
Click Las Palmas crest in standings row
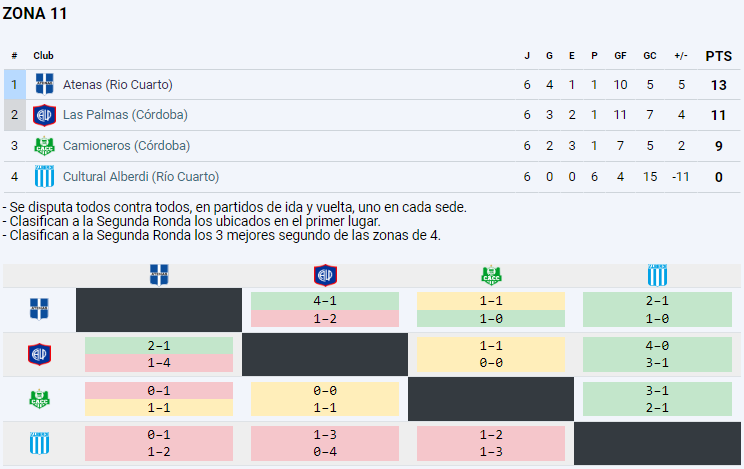point(45,115)
